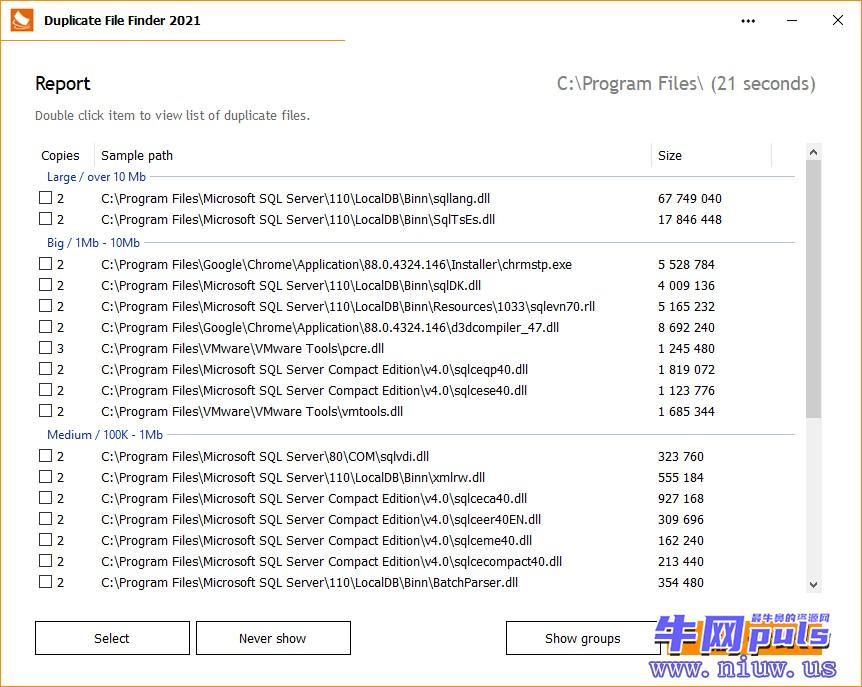Select the sqllang.dll path row
Screen dimensions: 862x687
tap(295, 198)
